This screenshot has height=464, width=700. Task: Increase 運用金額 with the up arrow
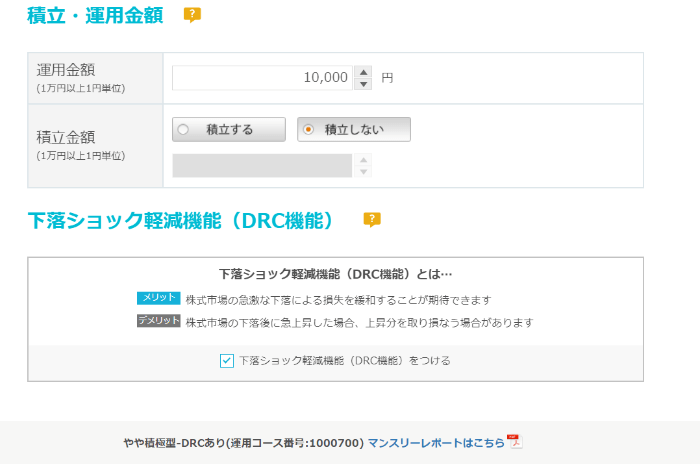point(363,72)
